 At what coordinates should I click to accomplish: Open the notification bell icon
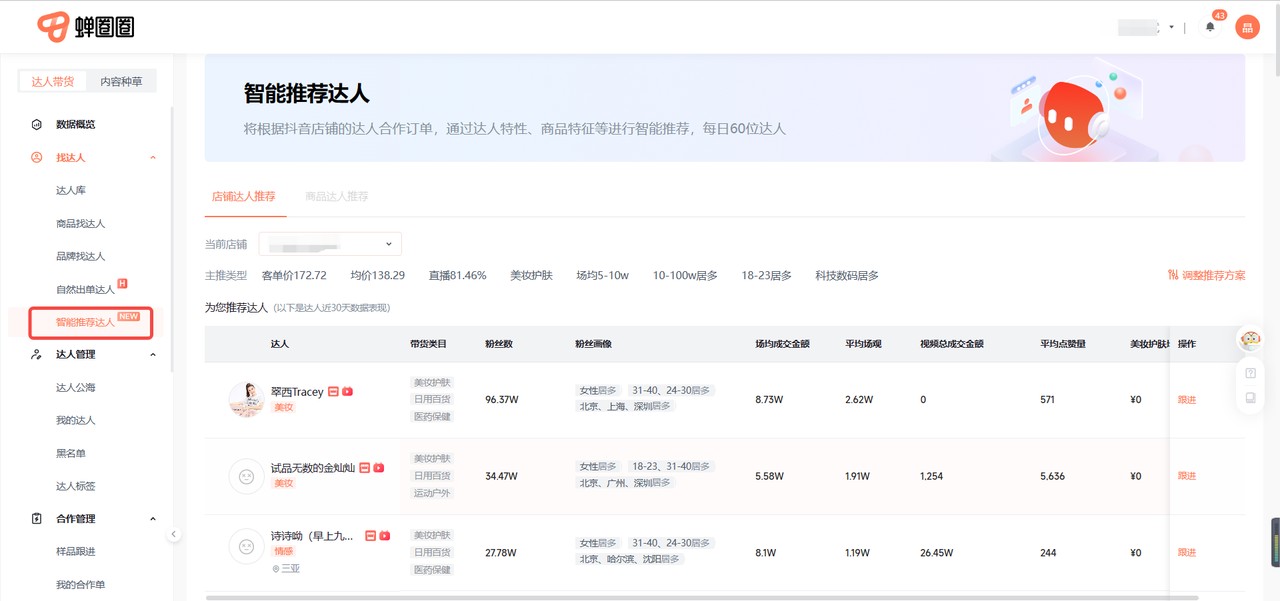1210,27
